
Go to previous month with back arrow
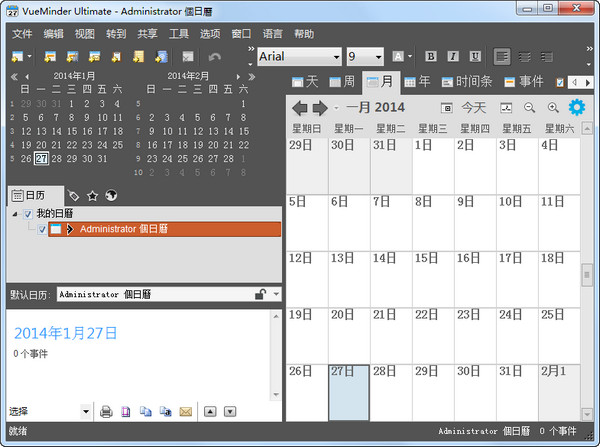[299, 107]
